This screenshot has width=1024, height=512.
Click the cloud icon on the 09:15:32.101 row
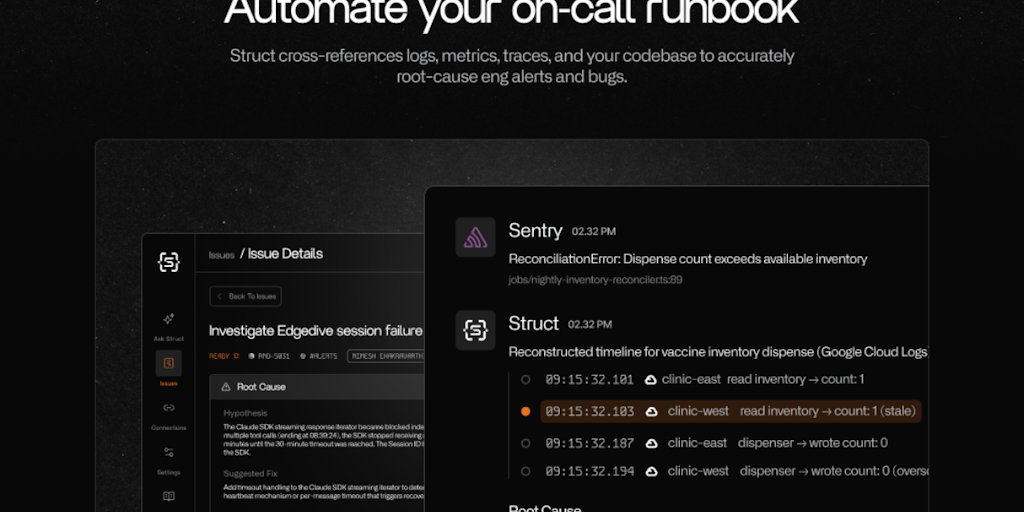(650, 379)
